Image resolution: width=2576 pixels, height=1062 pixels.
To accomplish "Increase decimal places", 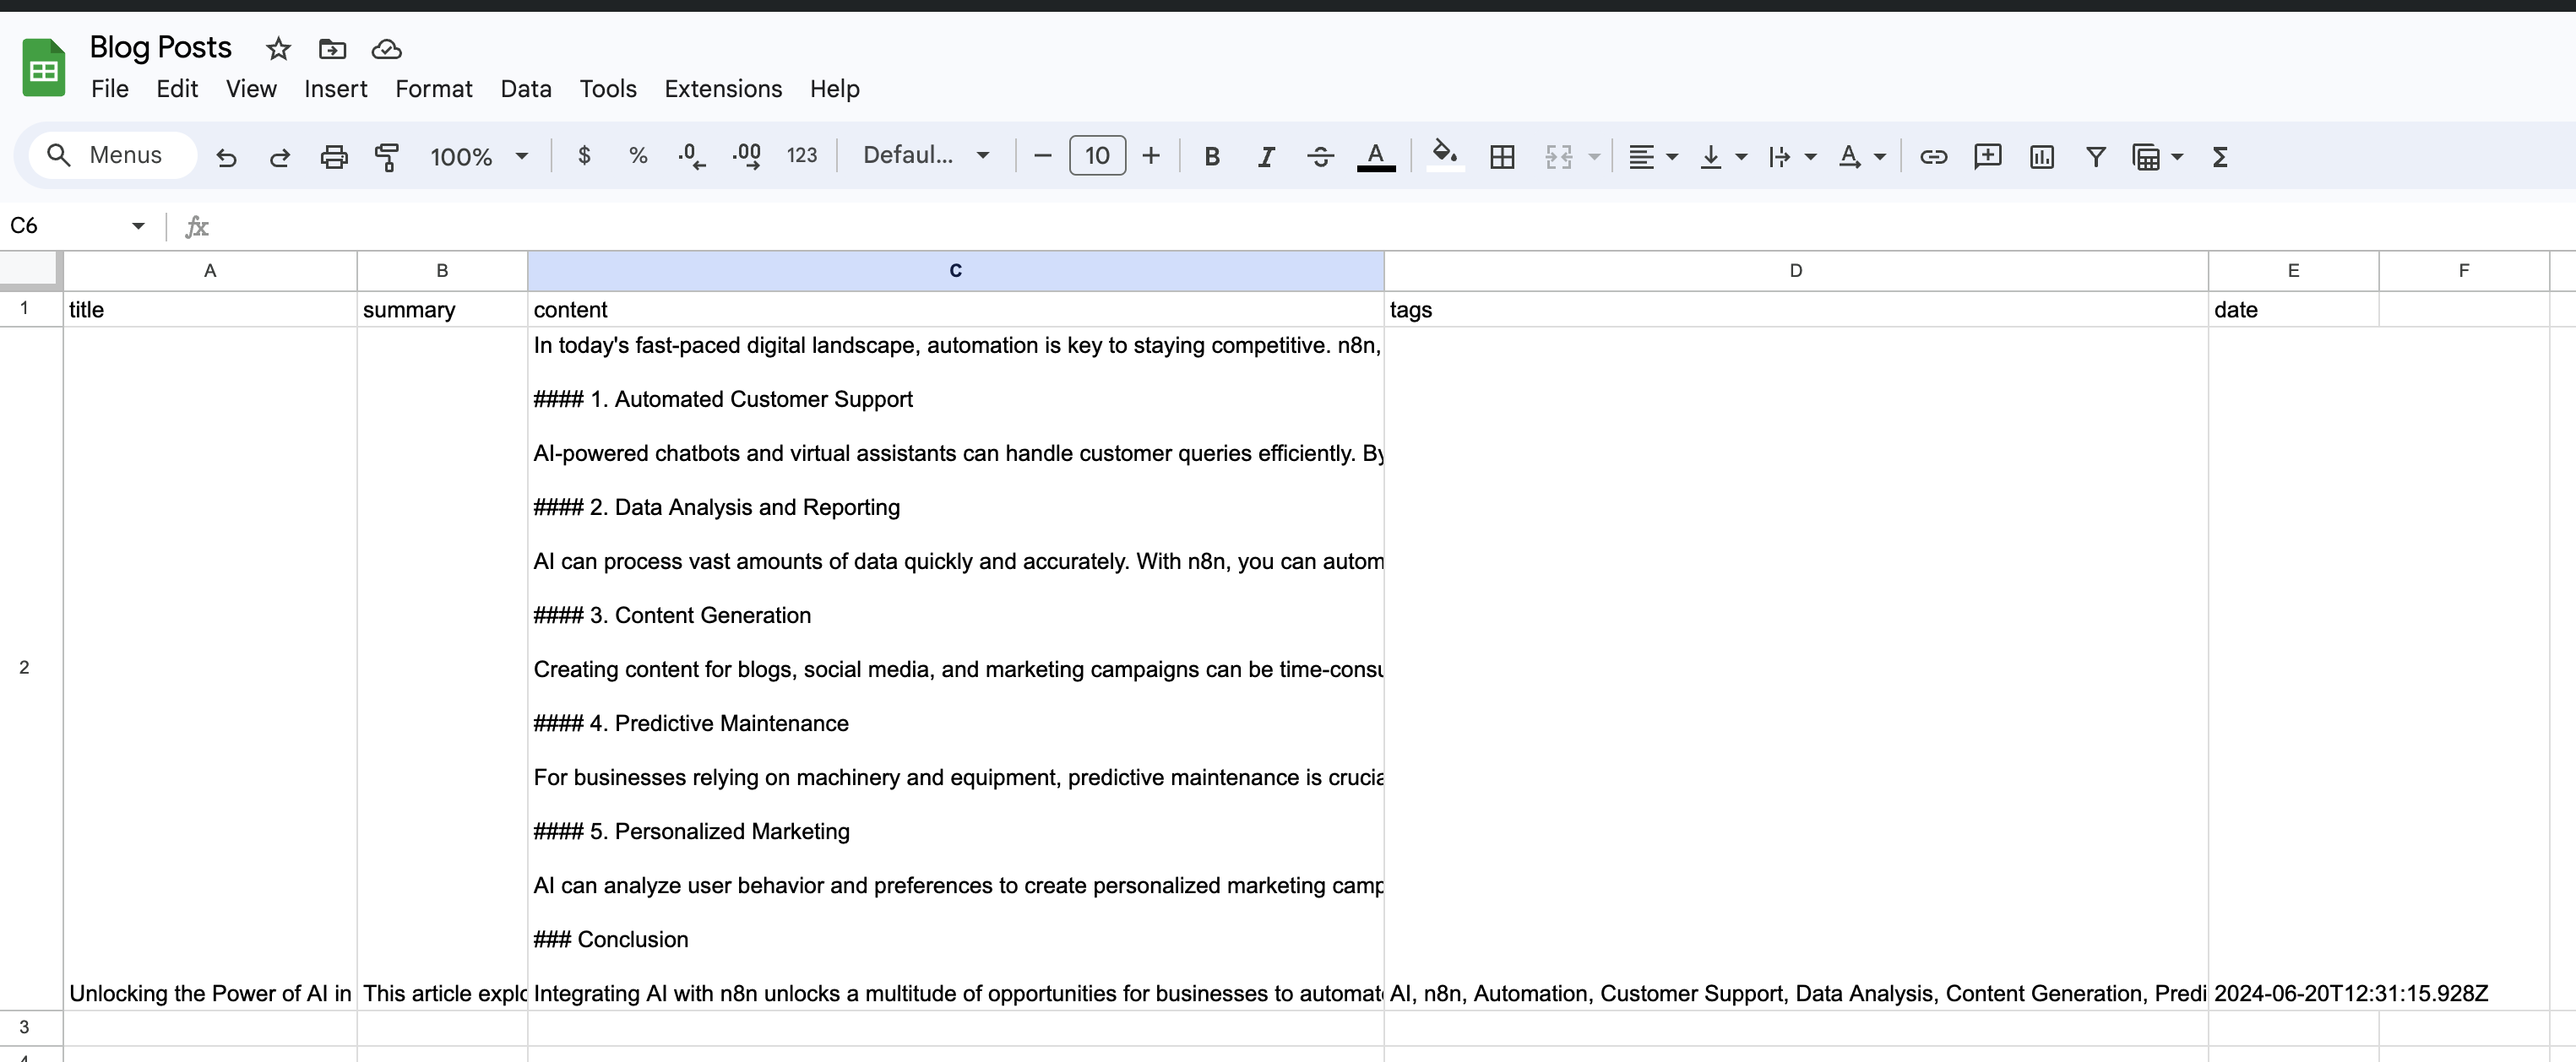I will coord(746,155).
